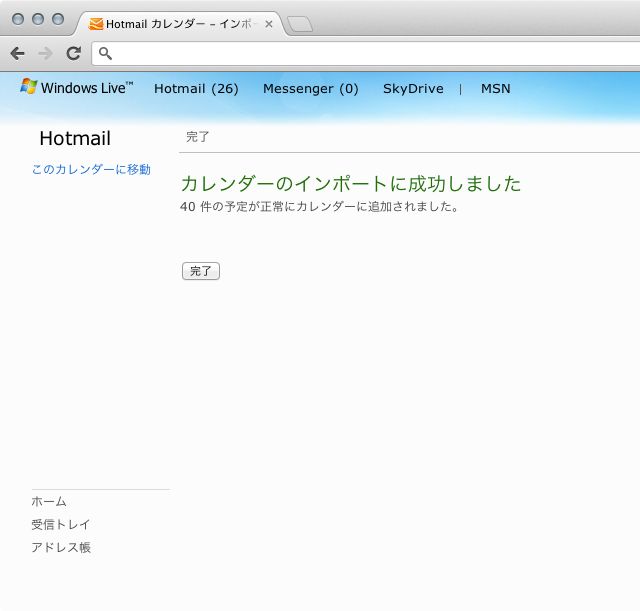Click the Hotmail envelope tab favicon

point(96,24)
